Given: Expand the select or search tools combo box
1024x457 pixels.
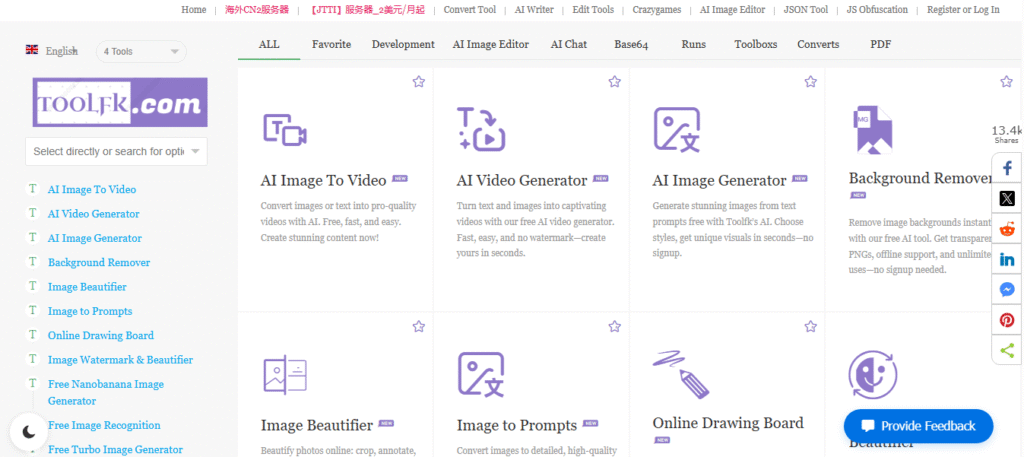Looking at the screenshot, I should click(x=116, y=151).
